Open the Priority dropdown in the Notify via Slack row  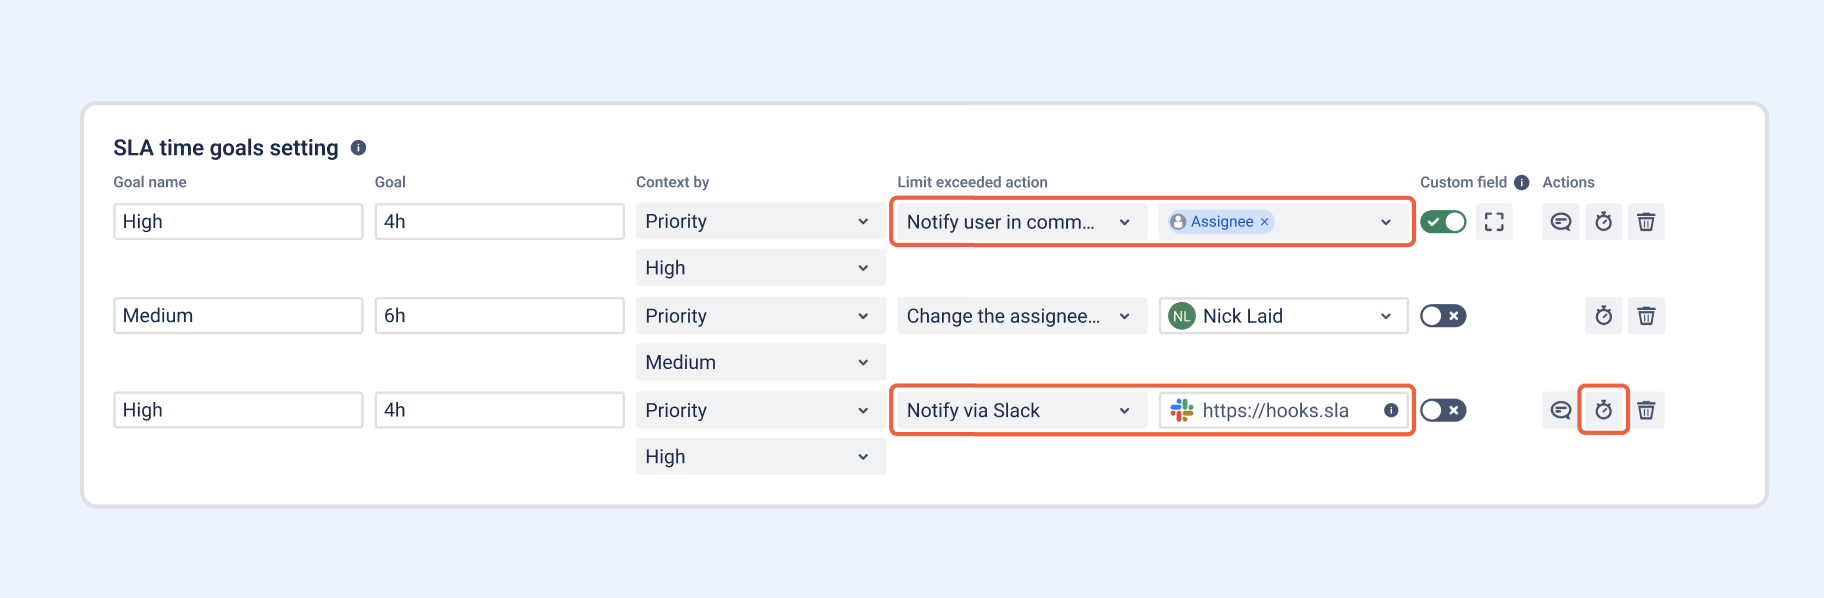tap(760, 410)
